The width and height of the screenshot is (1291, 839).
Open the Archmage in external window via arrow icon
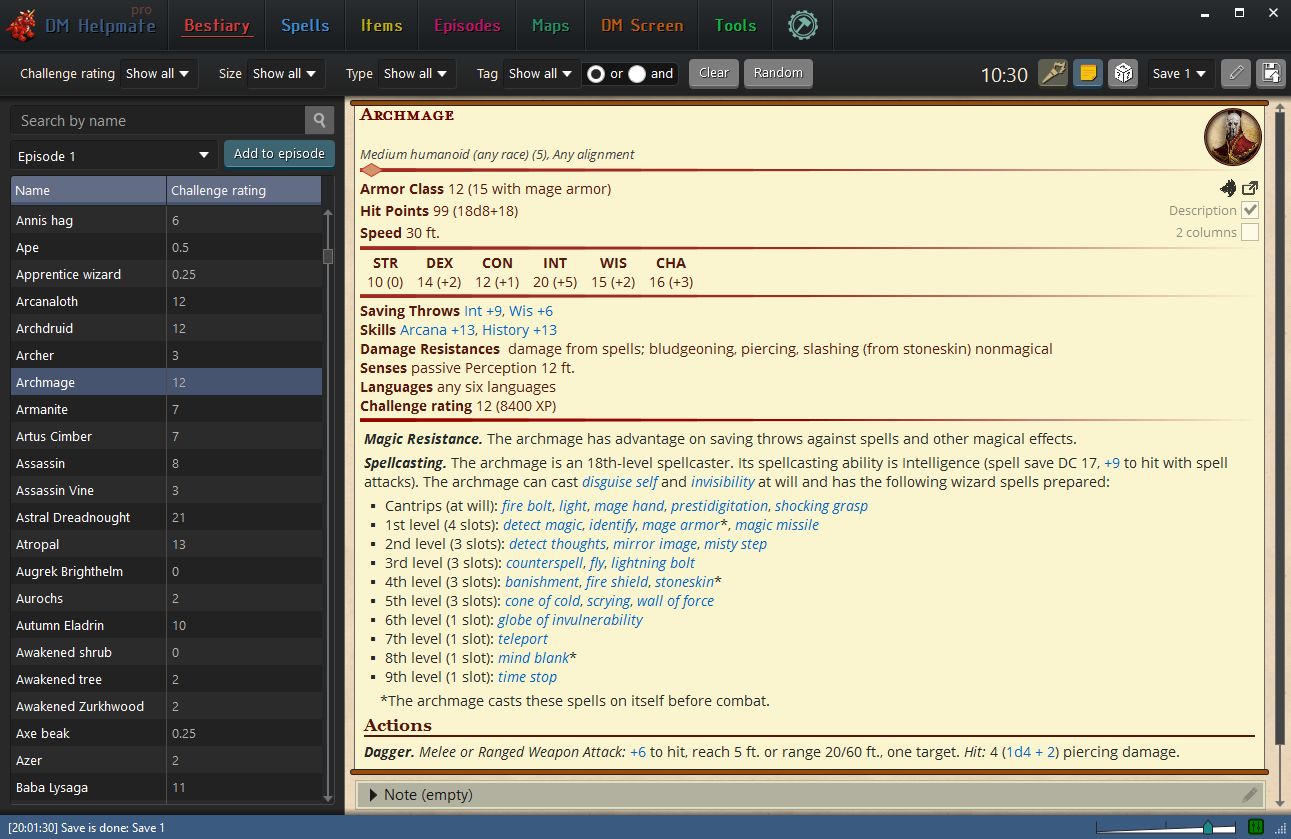click(x=1250, y=187)
